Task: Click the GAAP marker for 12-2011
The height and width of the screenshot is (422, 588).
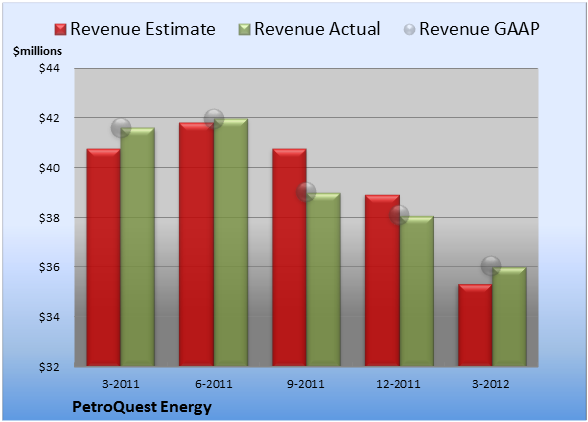Action: coord(399,215)
